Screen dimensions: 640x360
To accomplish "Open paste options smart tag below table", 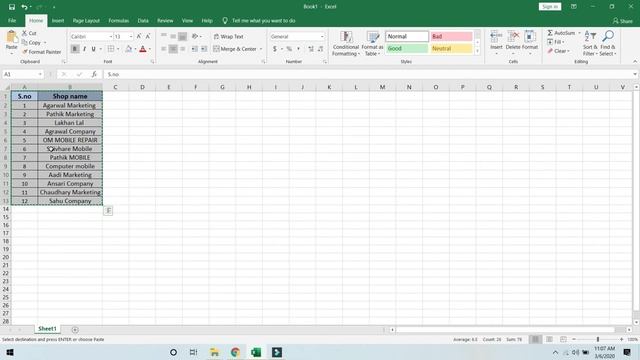I will tap(108, 211).
